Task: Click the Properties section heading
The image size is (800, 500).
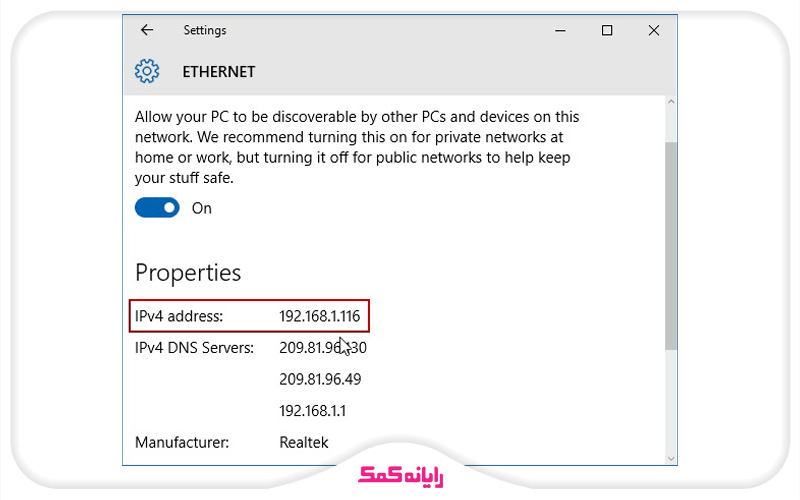Action: (x=188, y=272)
